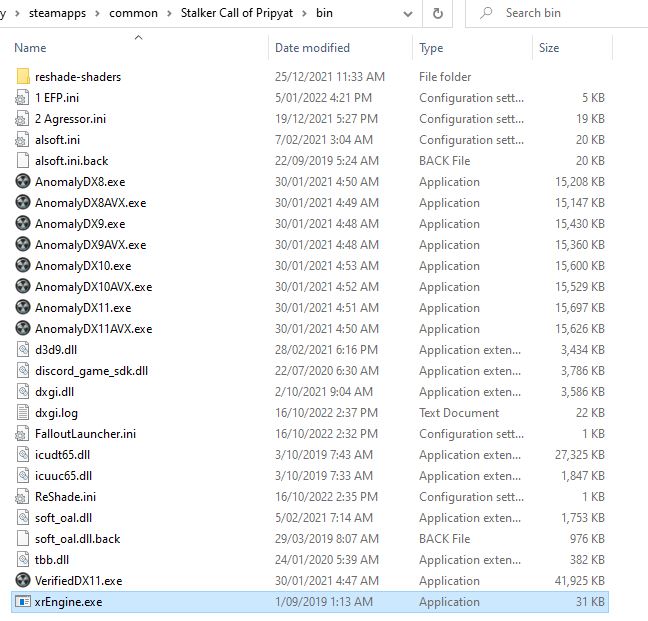The height and width of the screenshot is (621, 648).
Task: Click the discord_game_sdk.dll file icon
Action: click(x=23, y=371)
